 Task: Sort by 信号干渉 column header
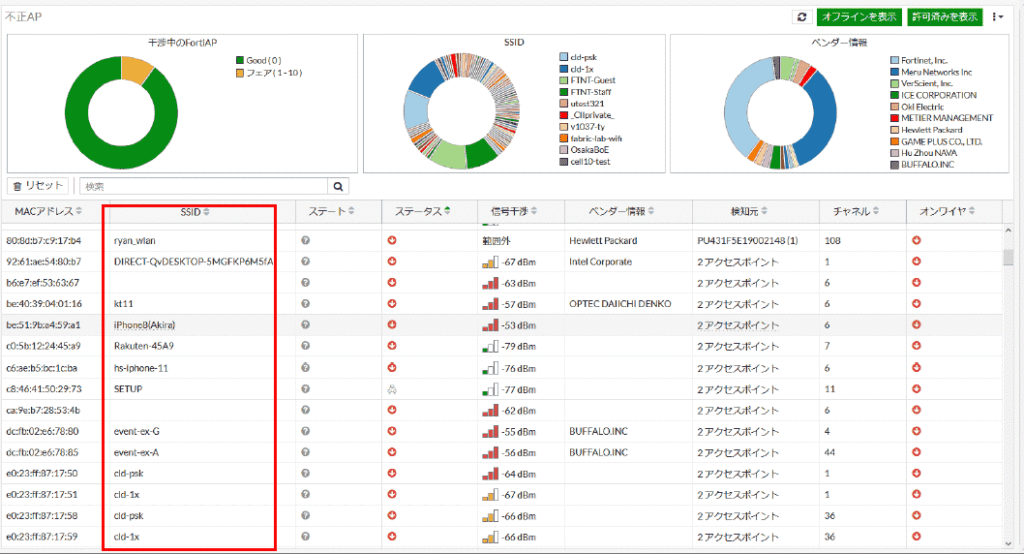[x=514, y=211]
